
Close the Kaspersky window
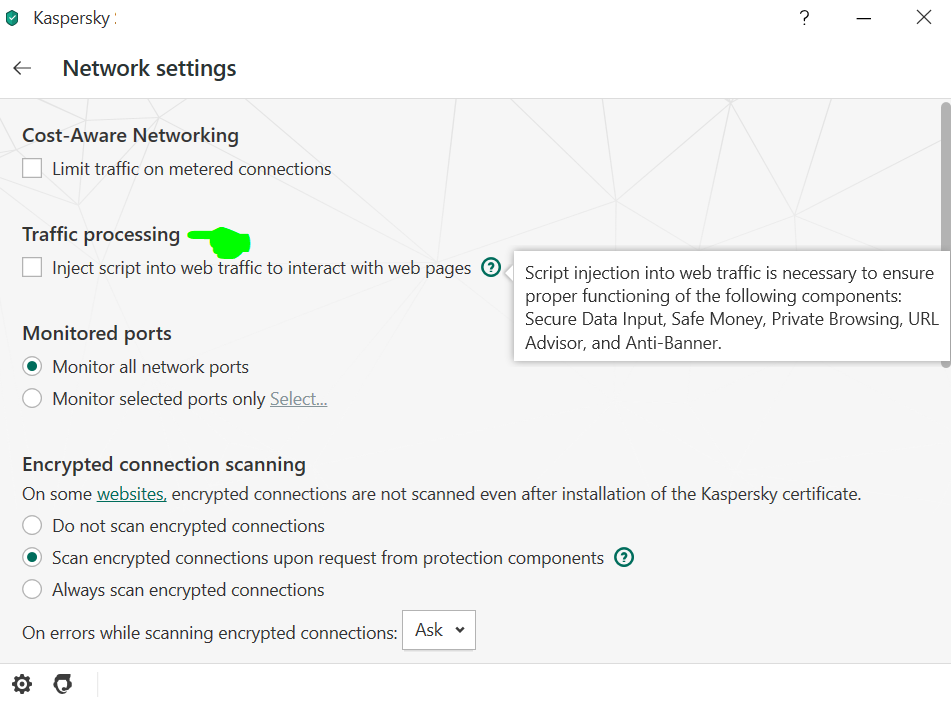[x=923, y=18]
